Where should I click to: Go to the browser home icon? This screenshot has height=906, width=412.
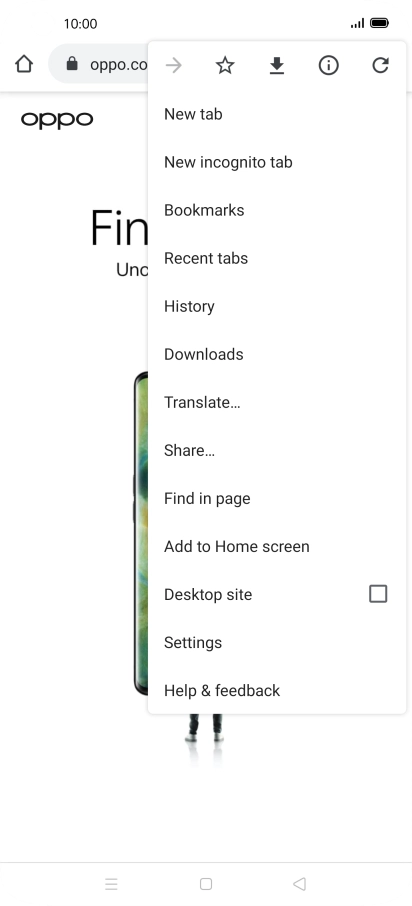(24, 64)
